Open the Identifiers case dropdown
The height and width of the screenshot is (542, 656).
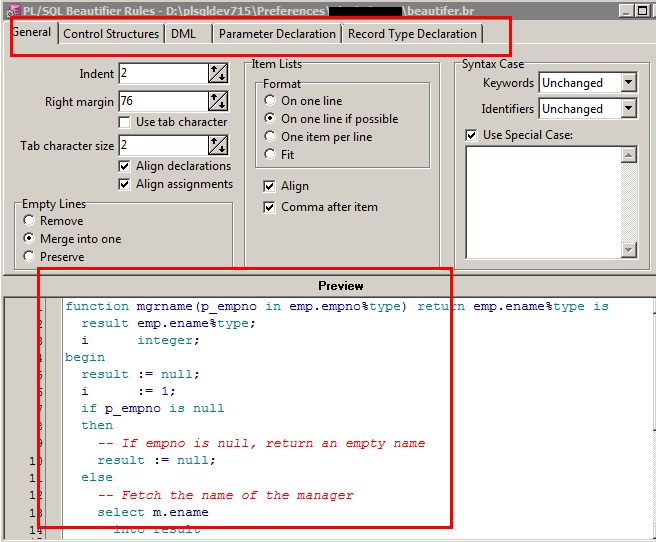(x=629, y=108)
